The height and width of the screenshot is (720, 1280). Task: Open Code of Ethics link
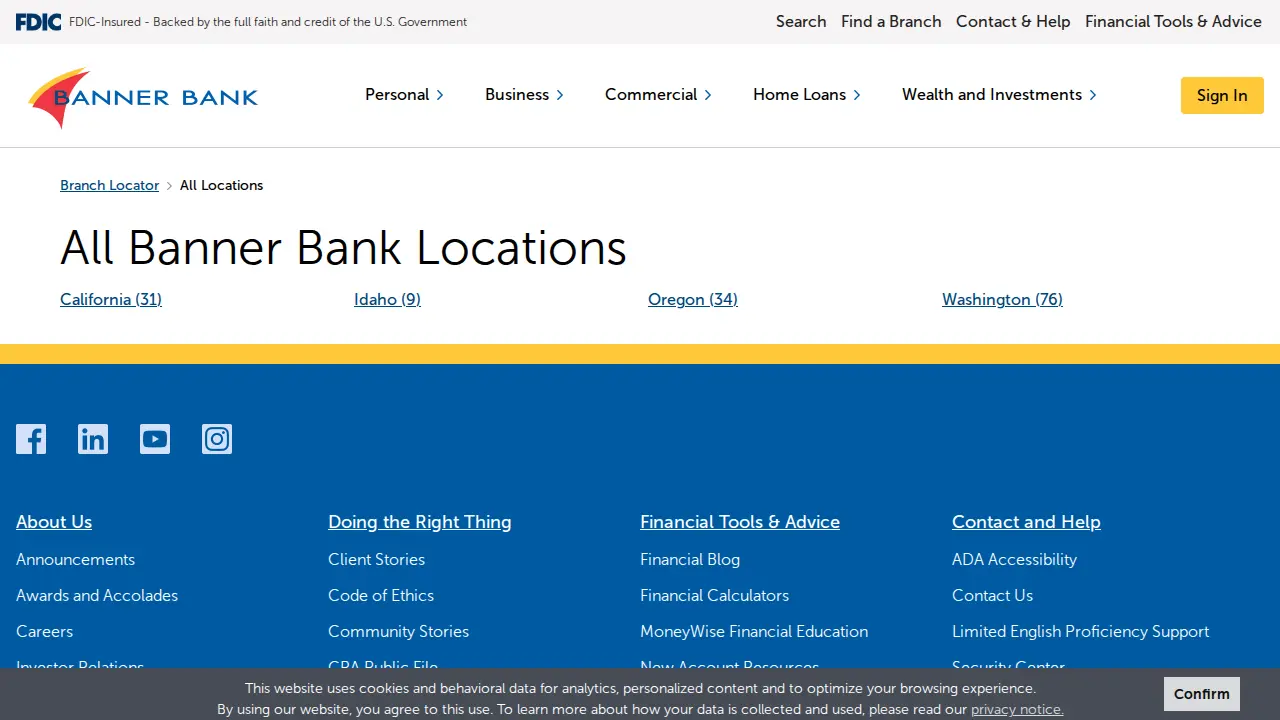coord(381,596)
